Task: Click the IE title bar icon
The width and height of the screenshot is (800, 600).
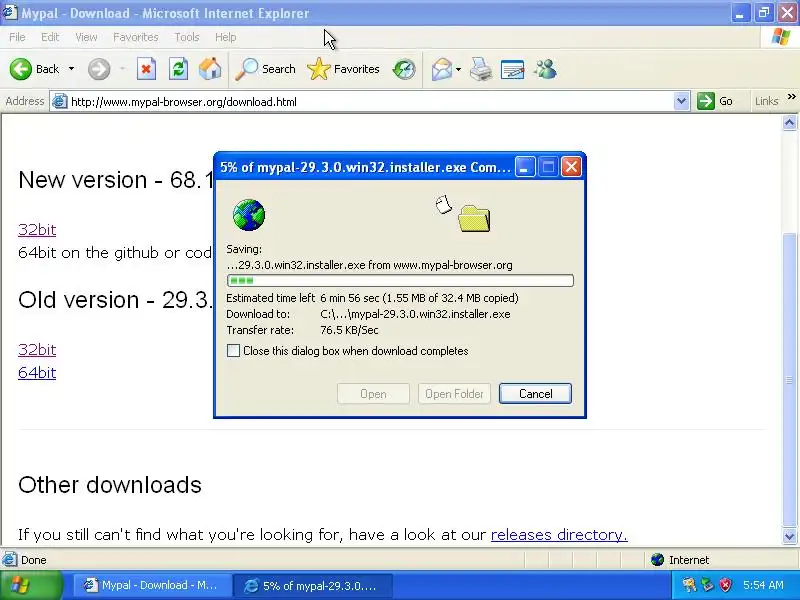Action: 10,13
